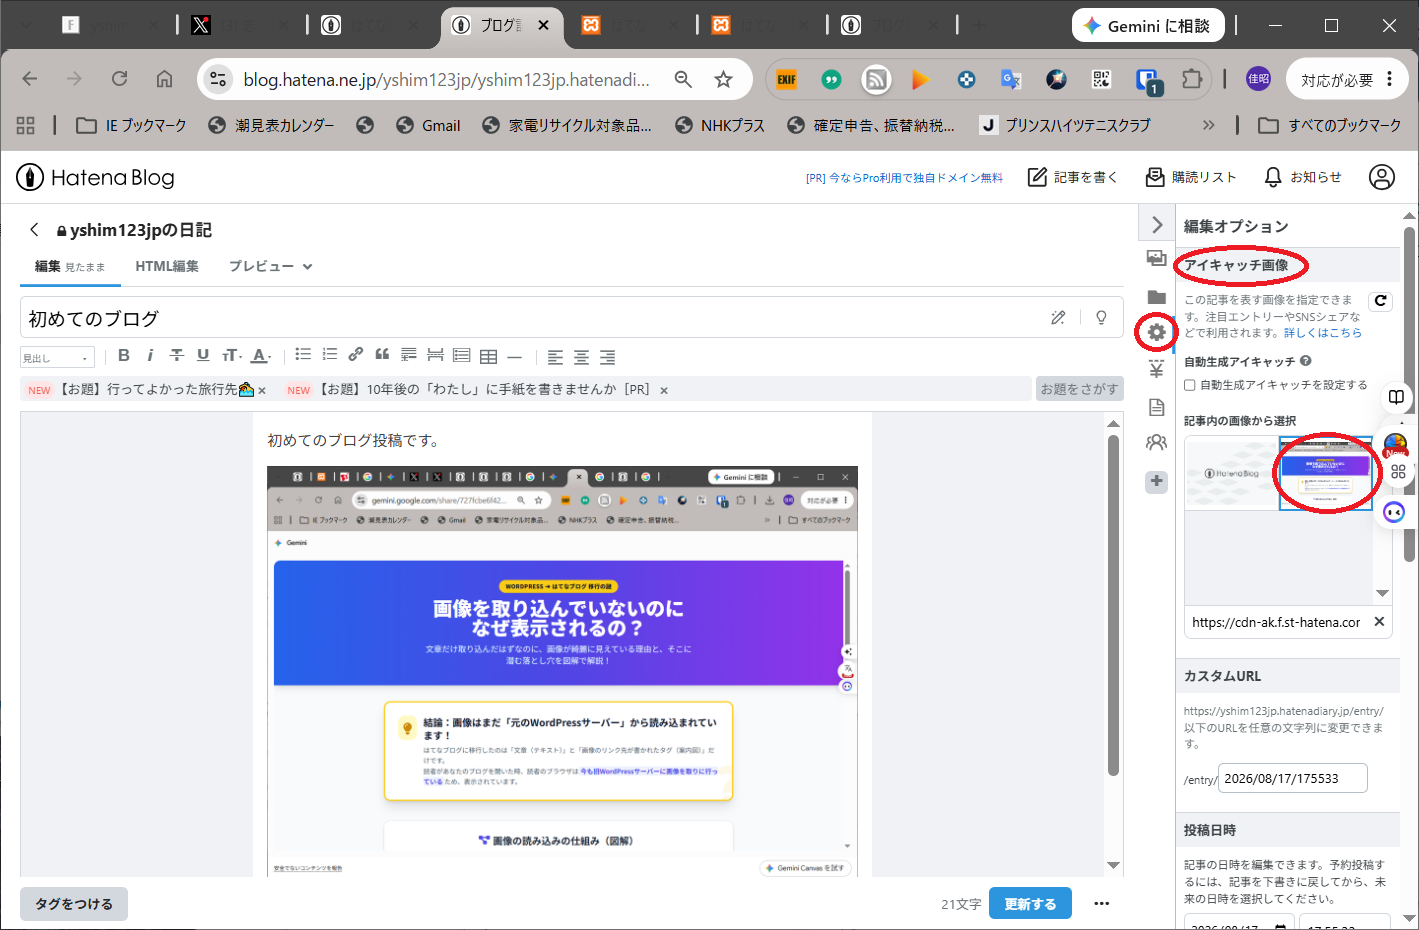This screenshot has height=930, width=1419.
Task: Open the 見出し heading style dropdown
Action: click(57, 357)
